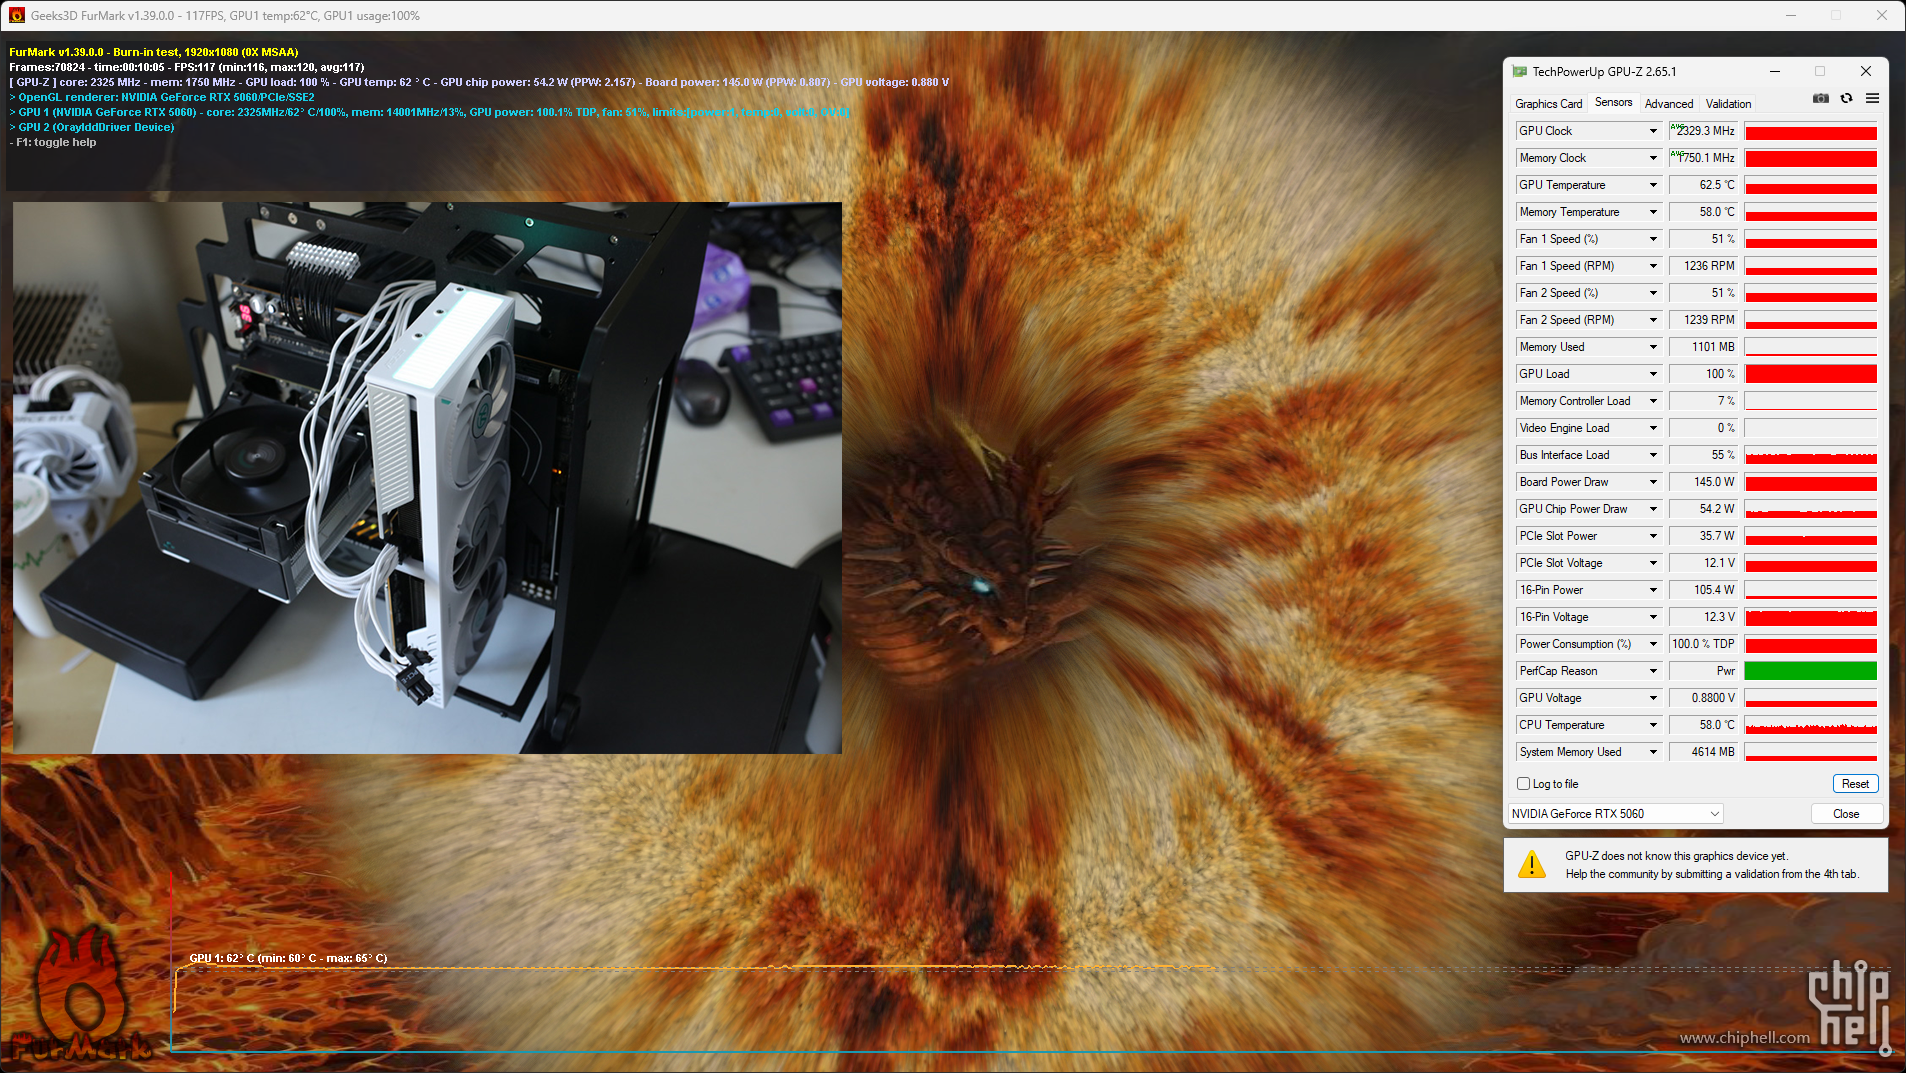Screen dimensions: 1906x1073
Task: Click the 1236 RPM fan 1 value
Action: tap(1703, 266)
